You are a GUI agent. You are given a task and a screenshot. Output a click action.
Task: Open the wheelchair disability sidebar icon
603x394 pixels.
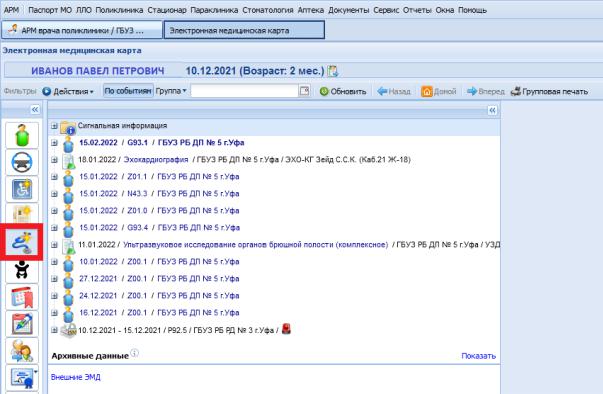pyautogui.click(x=22, y=189)
